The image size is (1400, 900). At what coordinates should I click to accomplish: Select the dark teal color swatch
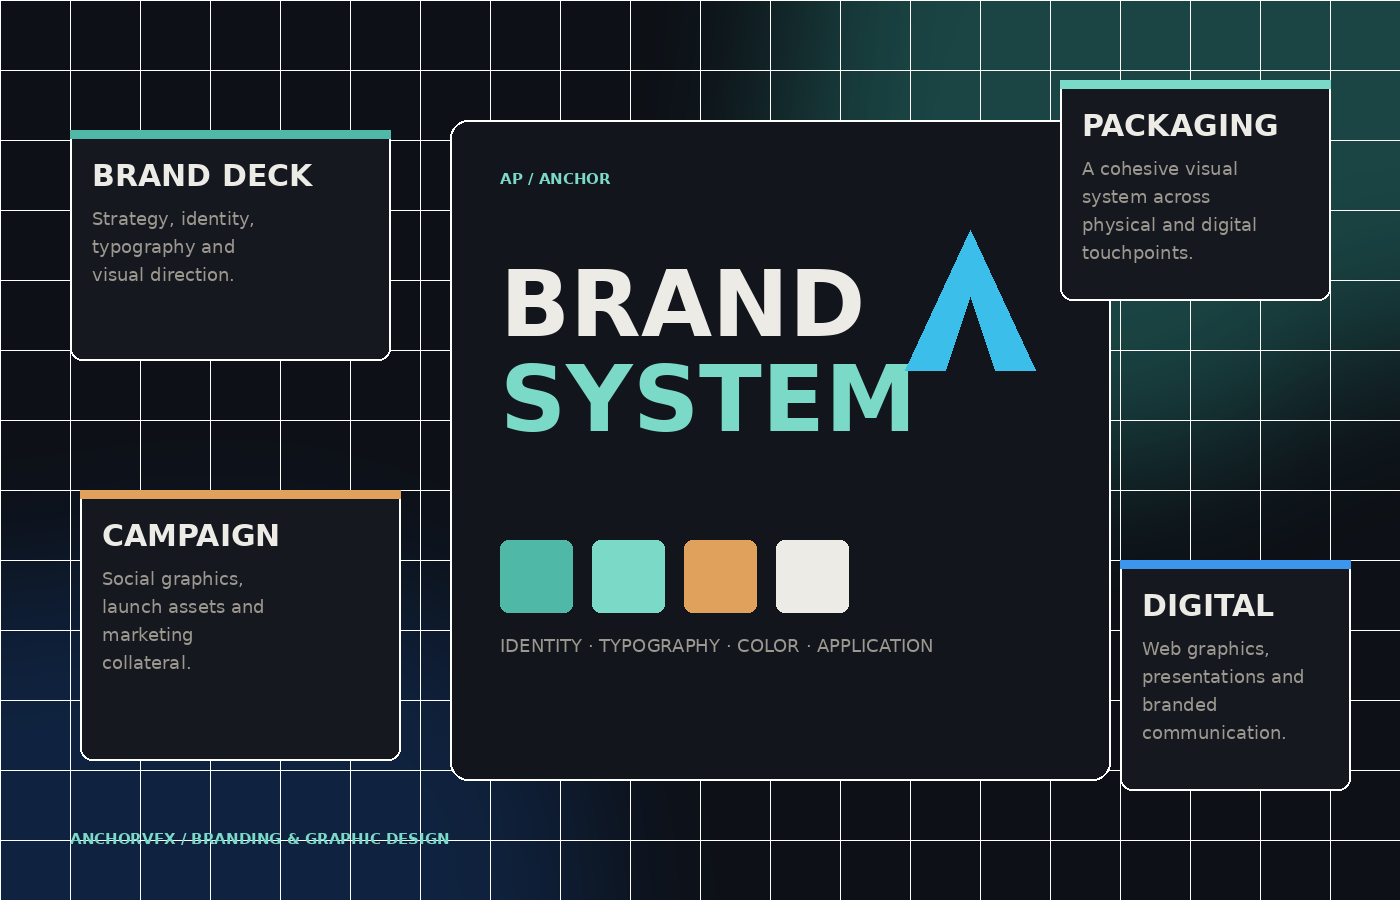click(x=536, y=577)
